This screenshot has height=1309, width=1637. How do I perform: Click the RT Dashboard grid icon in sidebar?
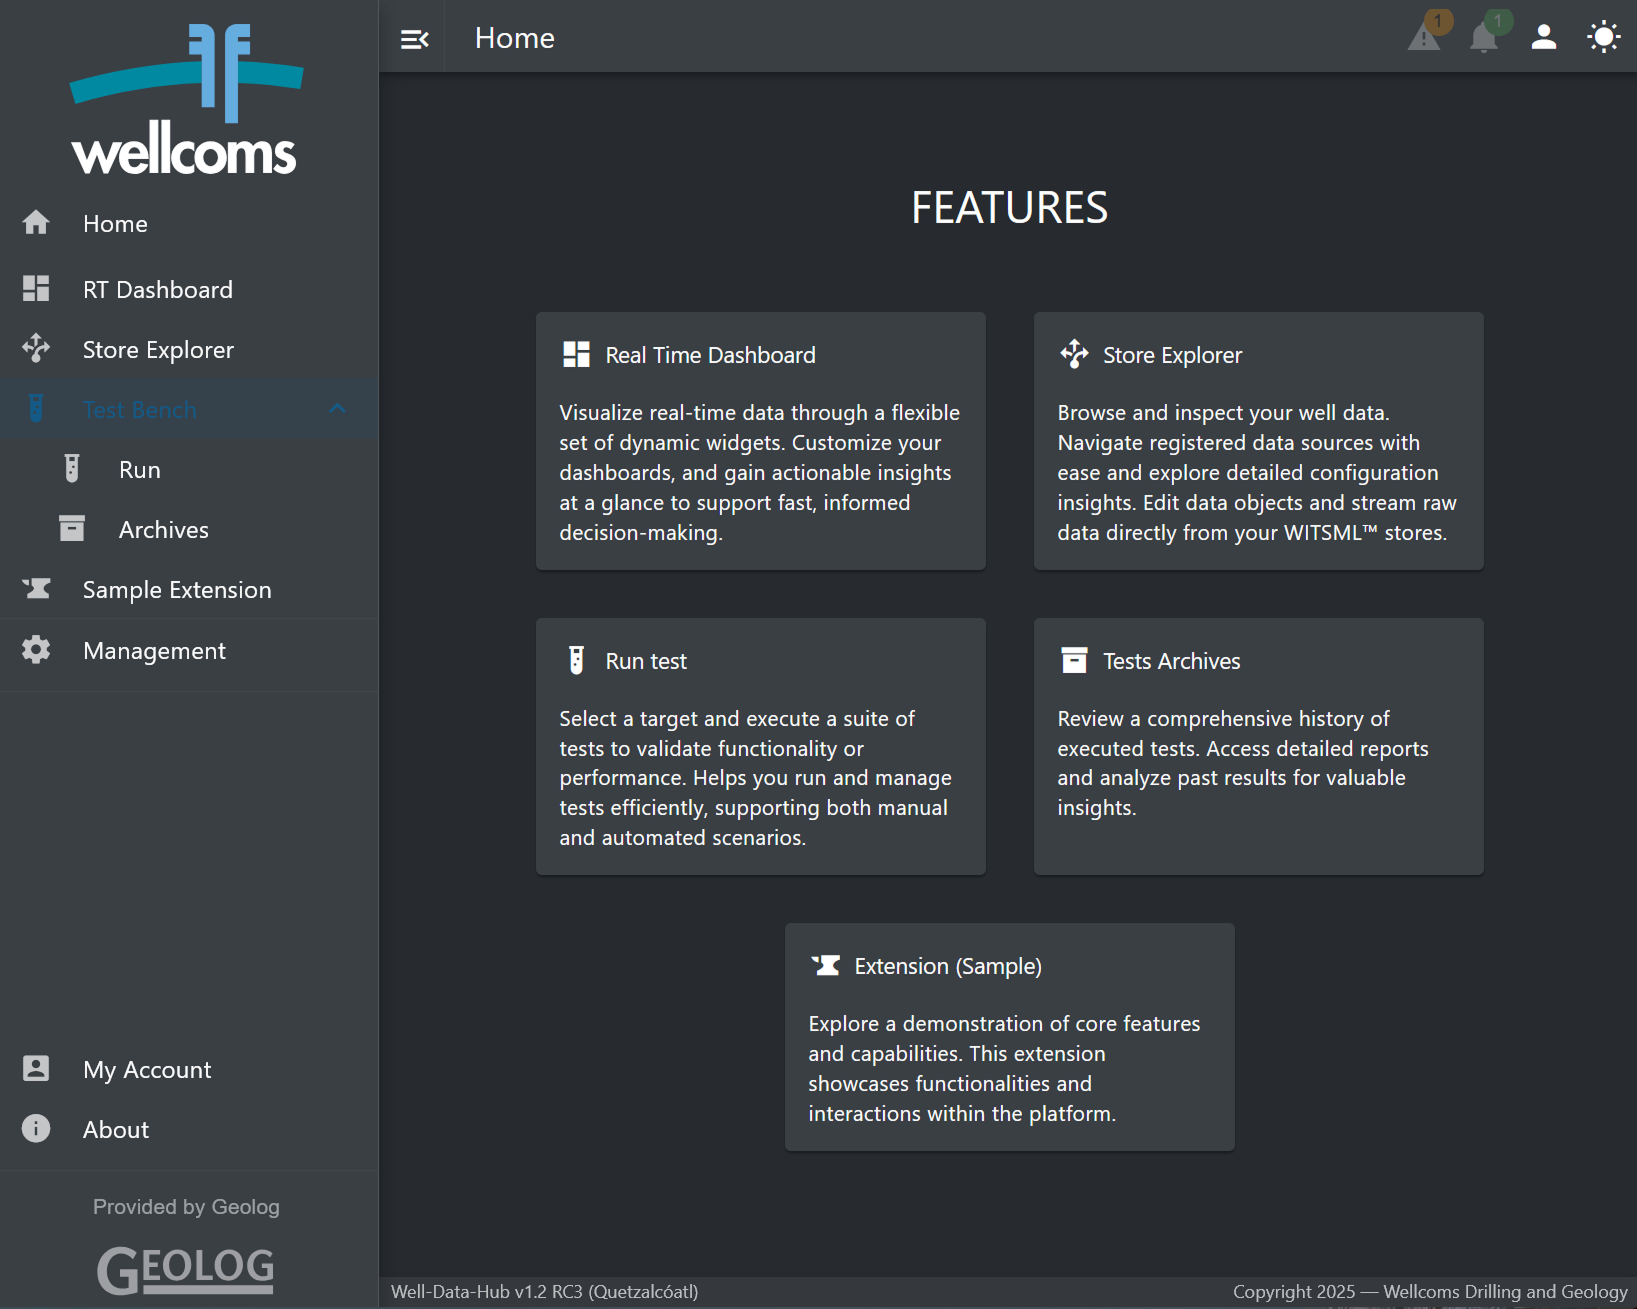coord(36,289)
